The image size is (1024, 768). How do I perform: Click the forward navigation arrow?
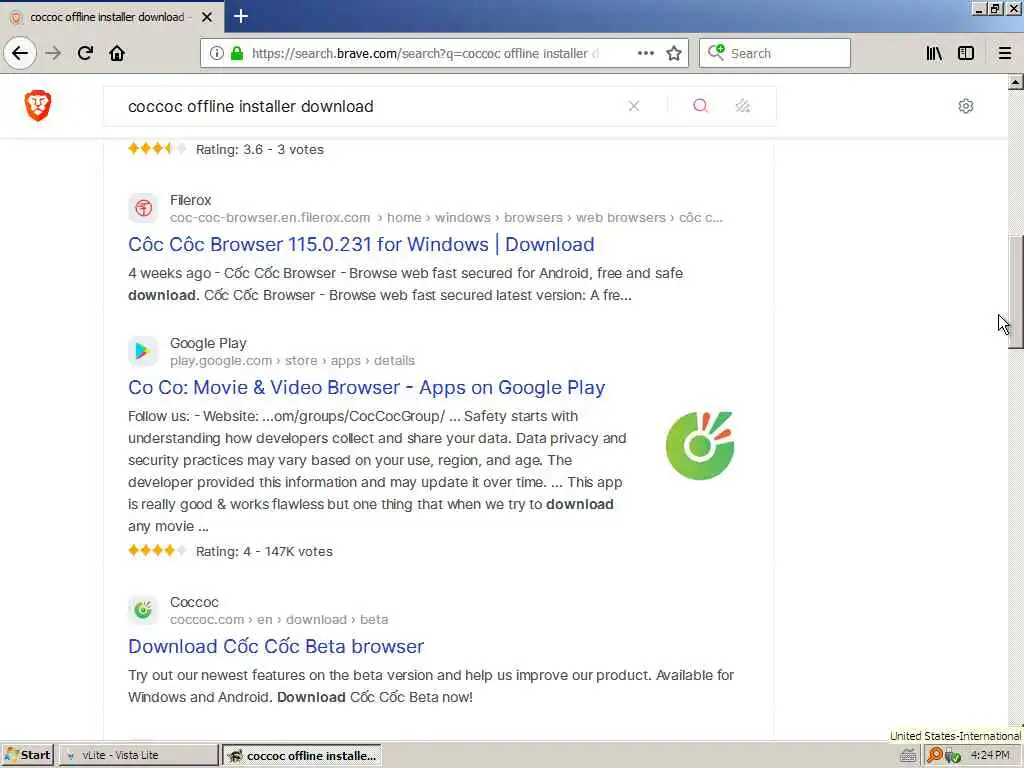pos(54,53)
